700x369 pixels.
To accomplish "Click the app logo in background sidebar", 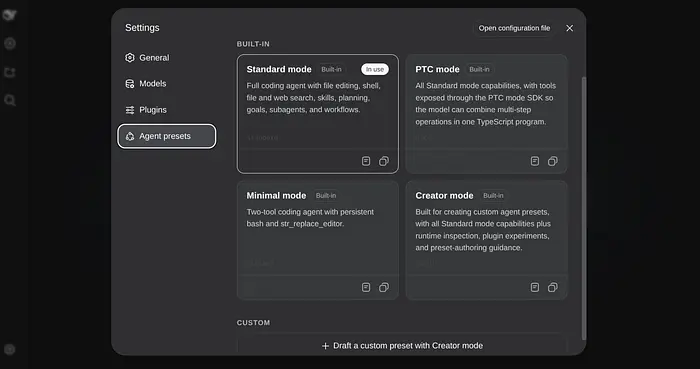I will (9, 15).
